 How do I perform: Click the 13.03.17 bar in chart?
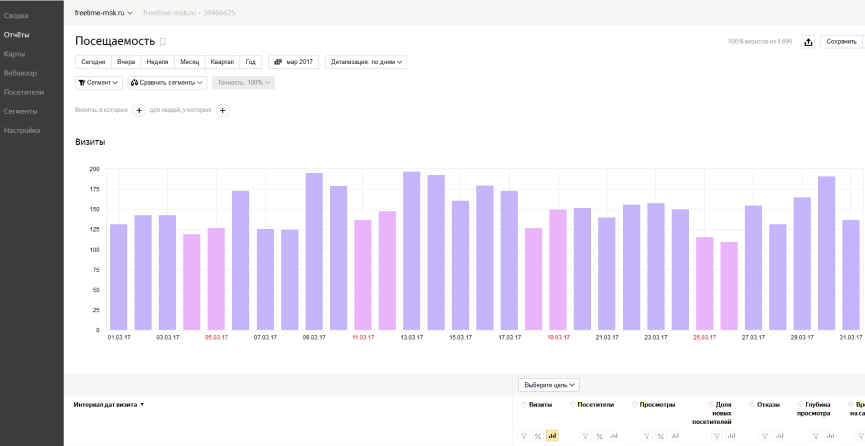(x=412, y=251)
